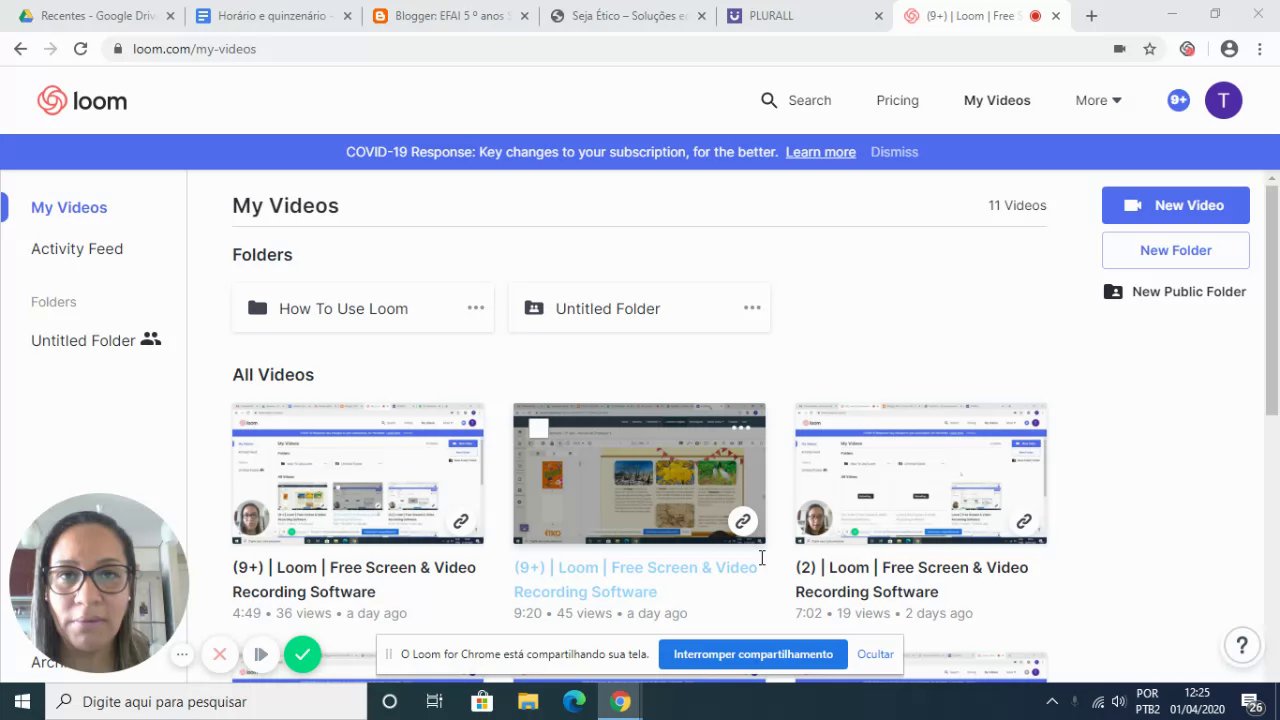Select My Videos in sidebar

tap(69, 207)
